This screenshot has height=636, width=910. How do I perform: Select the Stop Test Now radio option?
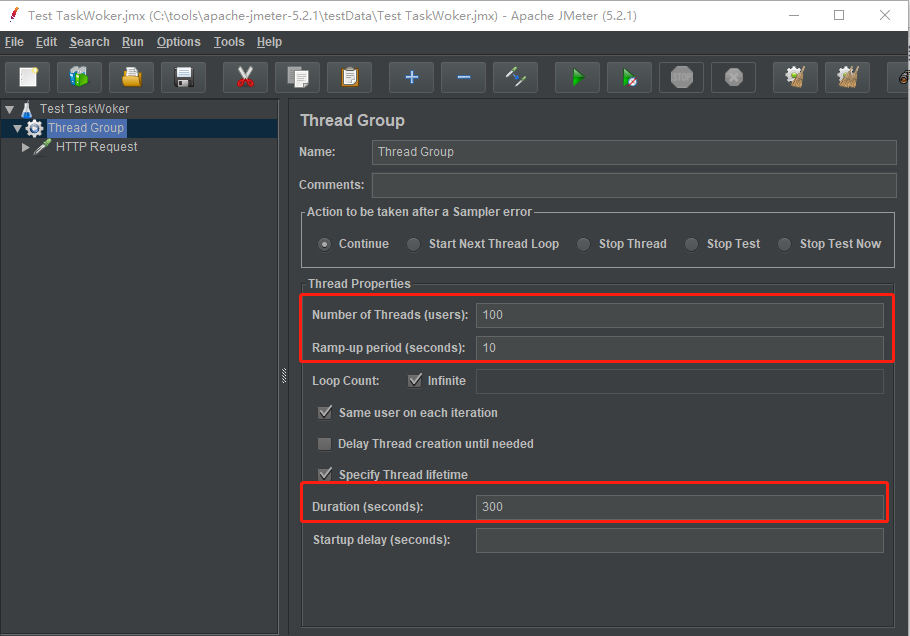tap(784, 244)
